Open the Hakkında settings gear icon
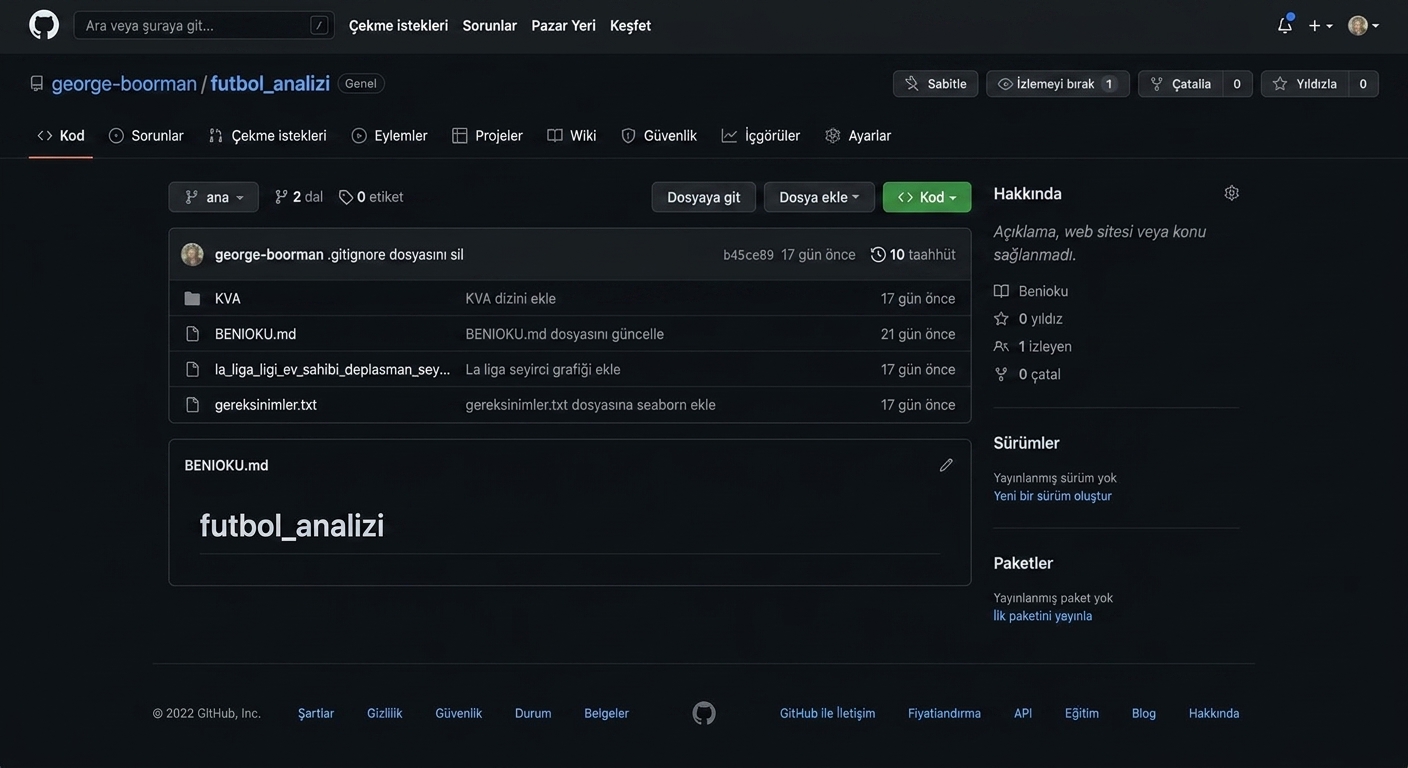Screen dimensions: 1408x768 pos(1232,193)
